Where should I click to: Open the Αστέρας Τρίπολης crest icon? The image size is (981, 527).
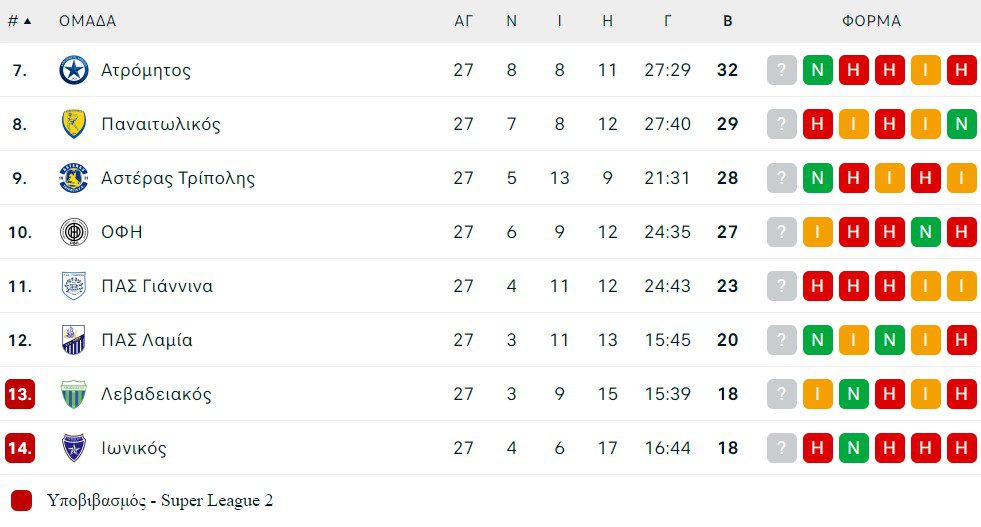[x=74, y=178]
